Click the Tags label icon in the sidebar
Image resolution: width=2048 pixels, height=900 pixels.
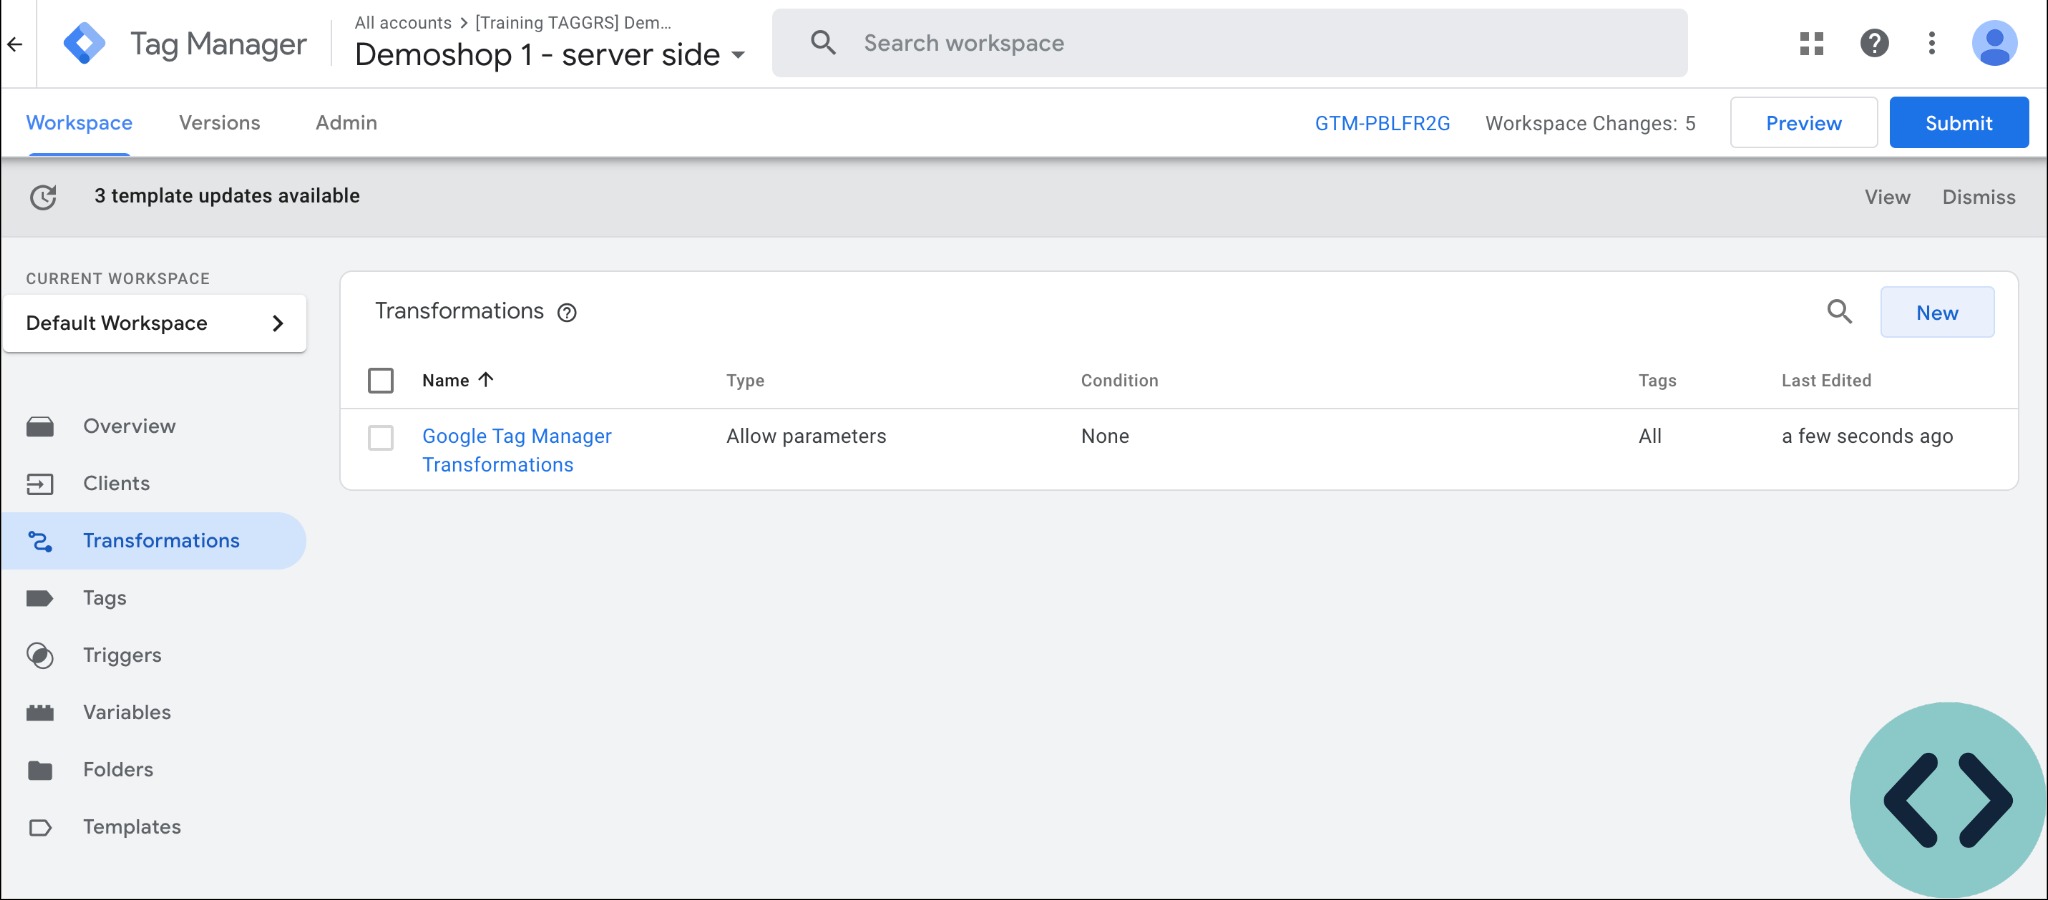[40, 598]
